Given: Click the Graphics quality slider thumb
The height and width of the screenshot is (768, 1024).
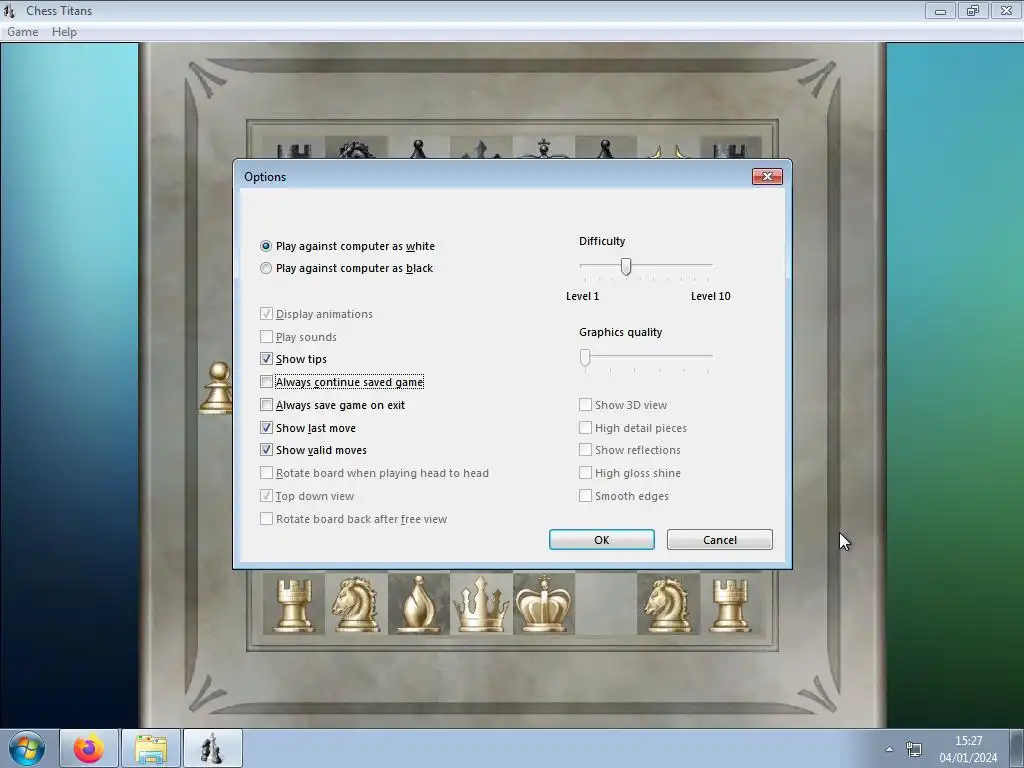Looking at the screenshot, I should tap(585, 357).
